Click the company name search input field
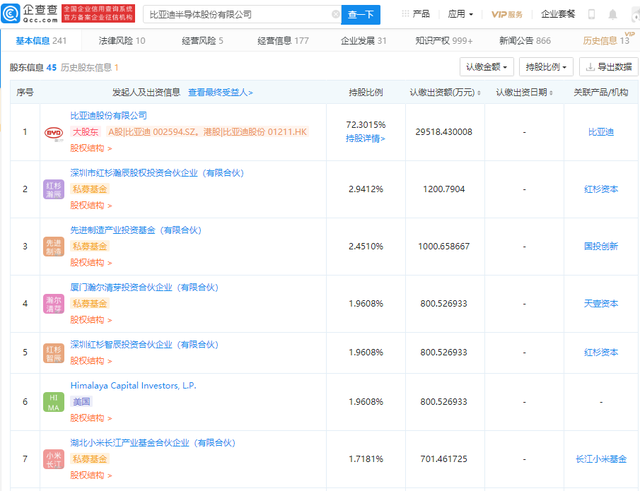 tap(240, 15)
